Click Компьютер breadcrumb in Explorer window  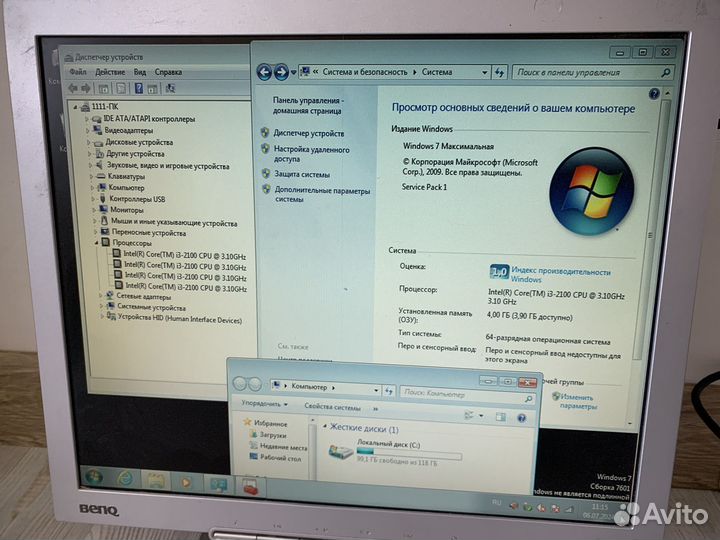309,387
